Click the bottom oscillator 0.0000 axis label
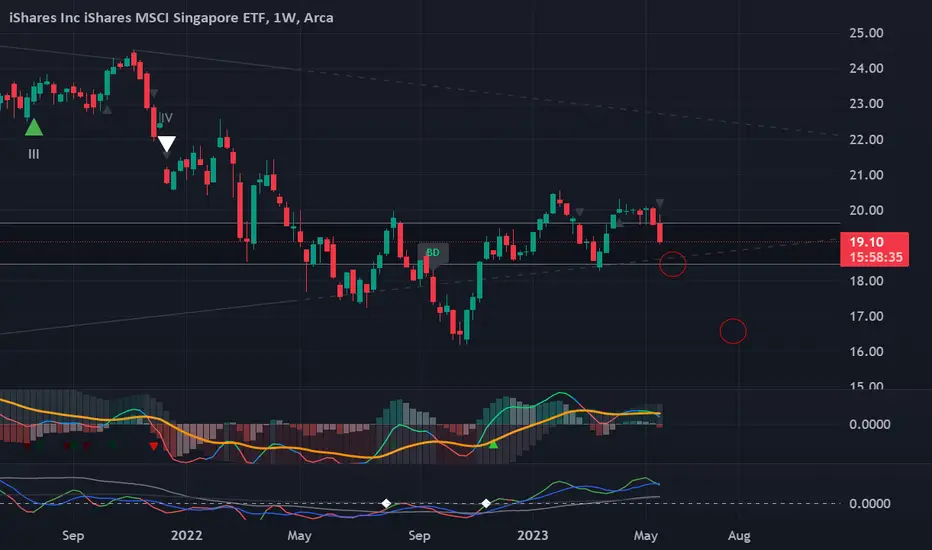Image resolution: width=932 pixels, height=550 pixels. point(870,504)
